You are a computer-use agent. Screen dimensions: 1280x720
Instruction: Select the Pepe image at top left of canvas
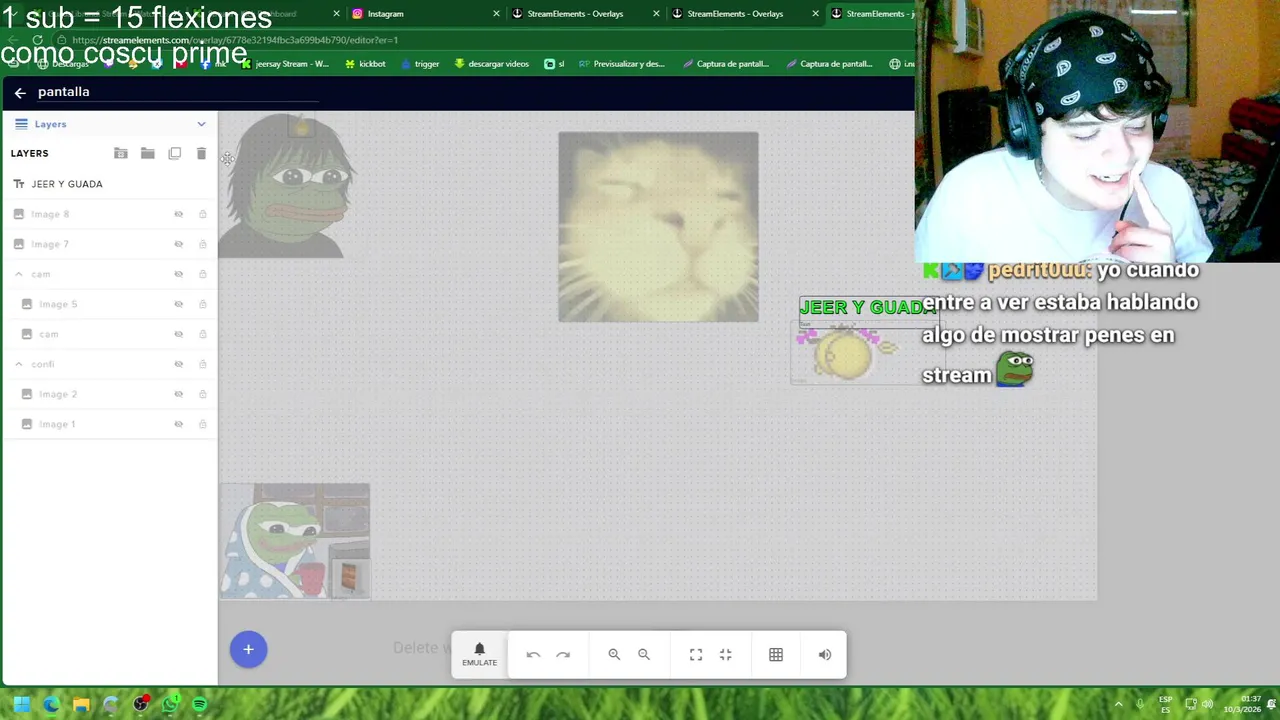[x=286, y=186]
